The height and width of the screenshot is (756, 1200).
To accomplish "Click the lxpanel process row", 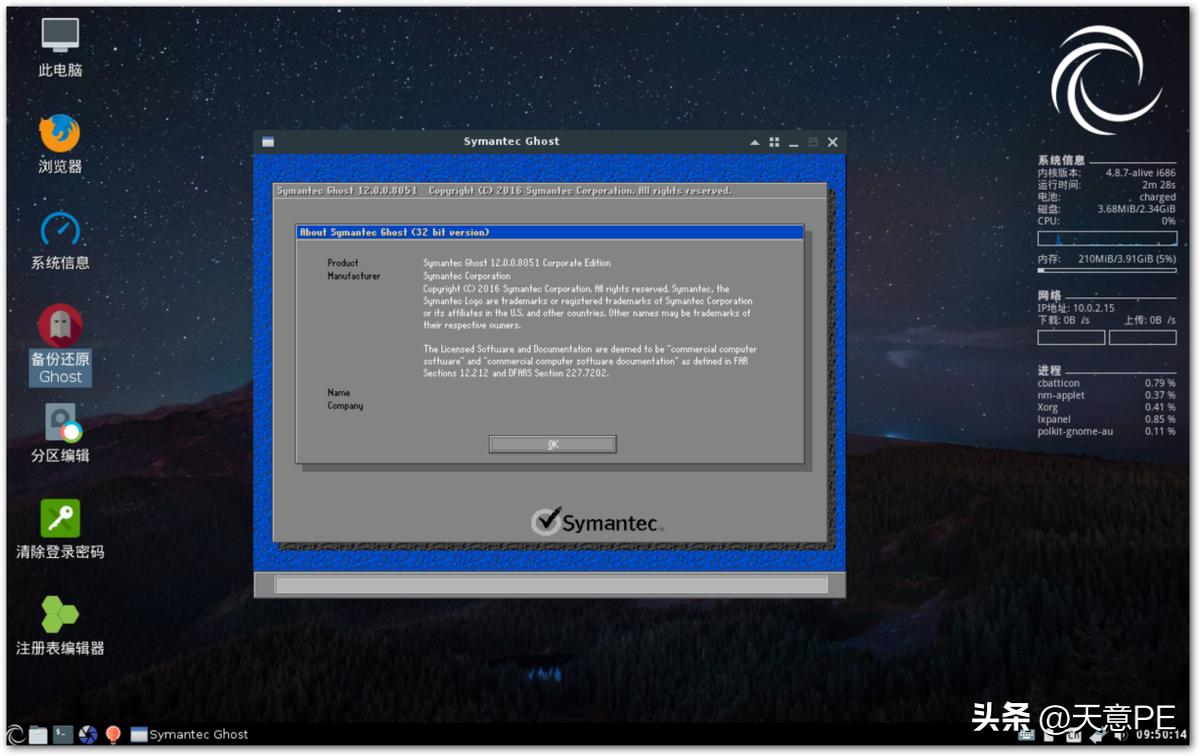I will [1106, 419].
